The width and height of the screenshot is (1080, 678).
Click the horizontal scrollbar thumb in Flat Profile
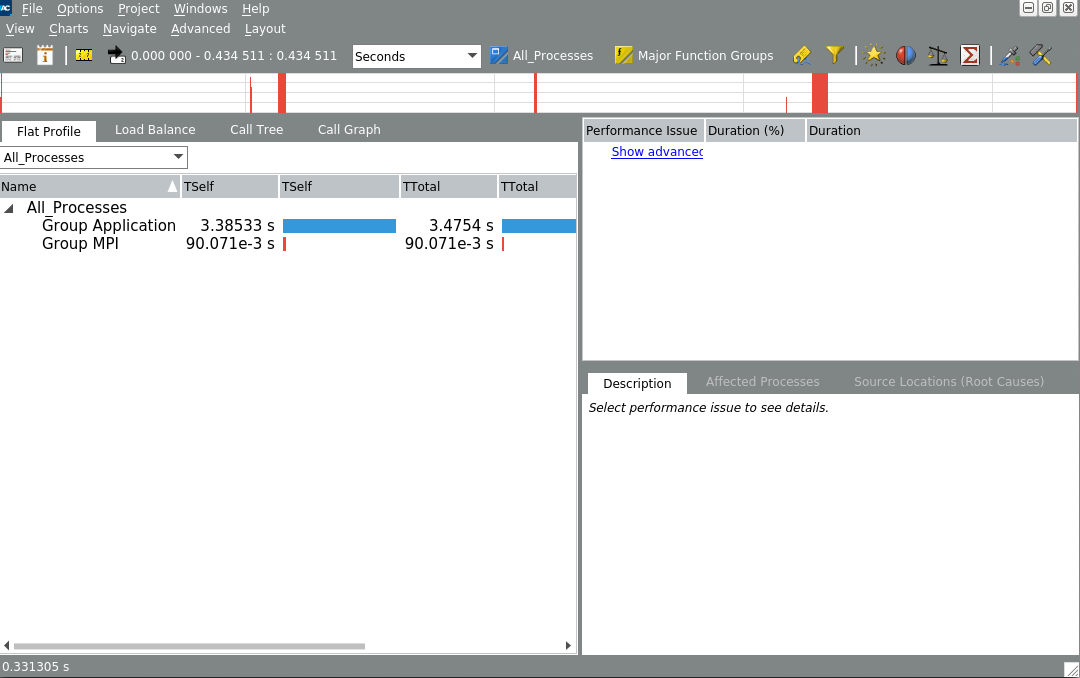click(x=189, y=646)
